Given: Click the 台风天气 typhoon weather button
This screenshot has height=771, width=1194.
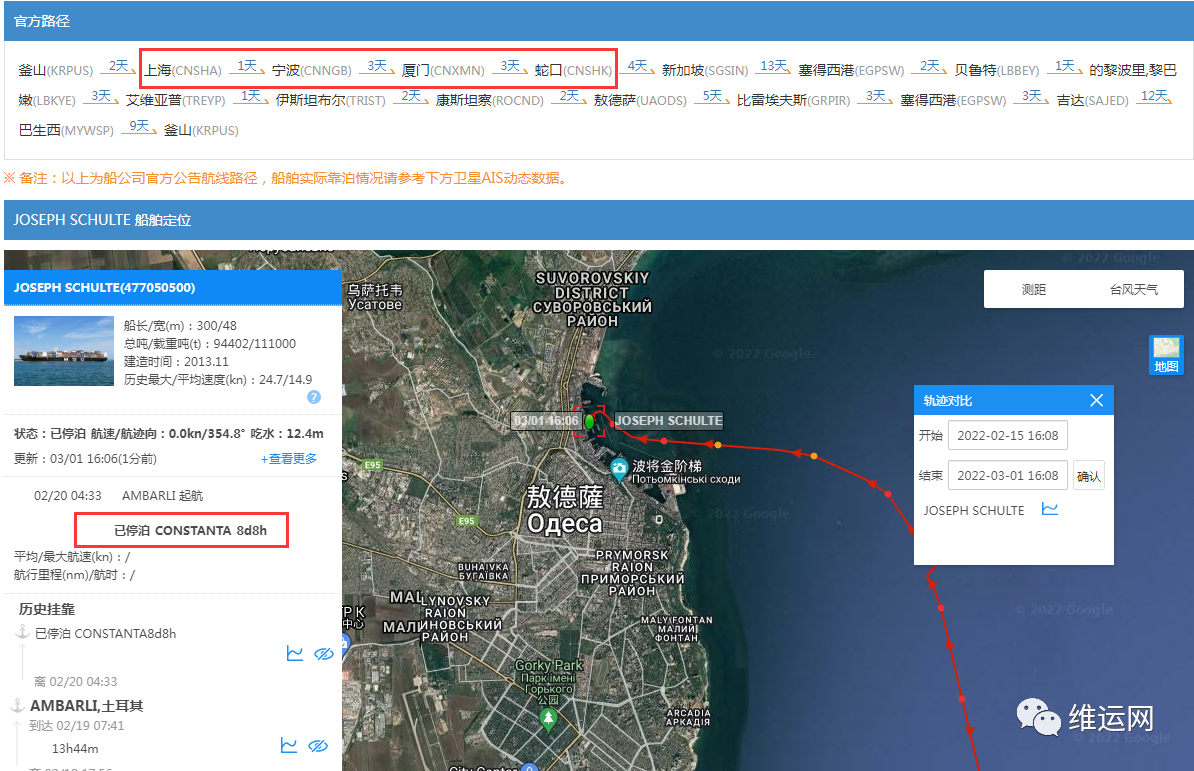Looking at the screenshot, I should click(x=1133, y=289).
